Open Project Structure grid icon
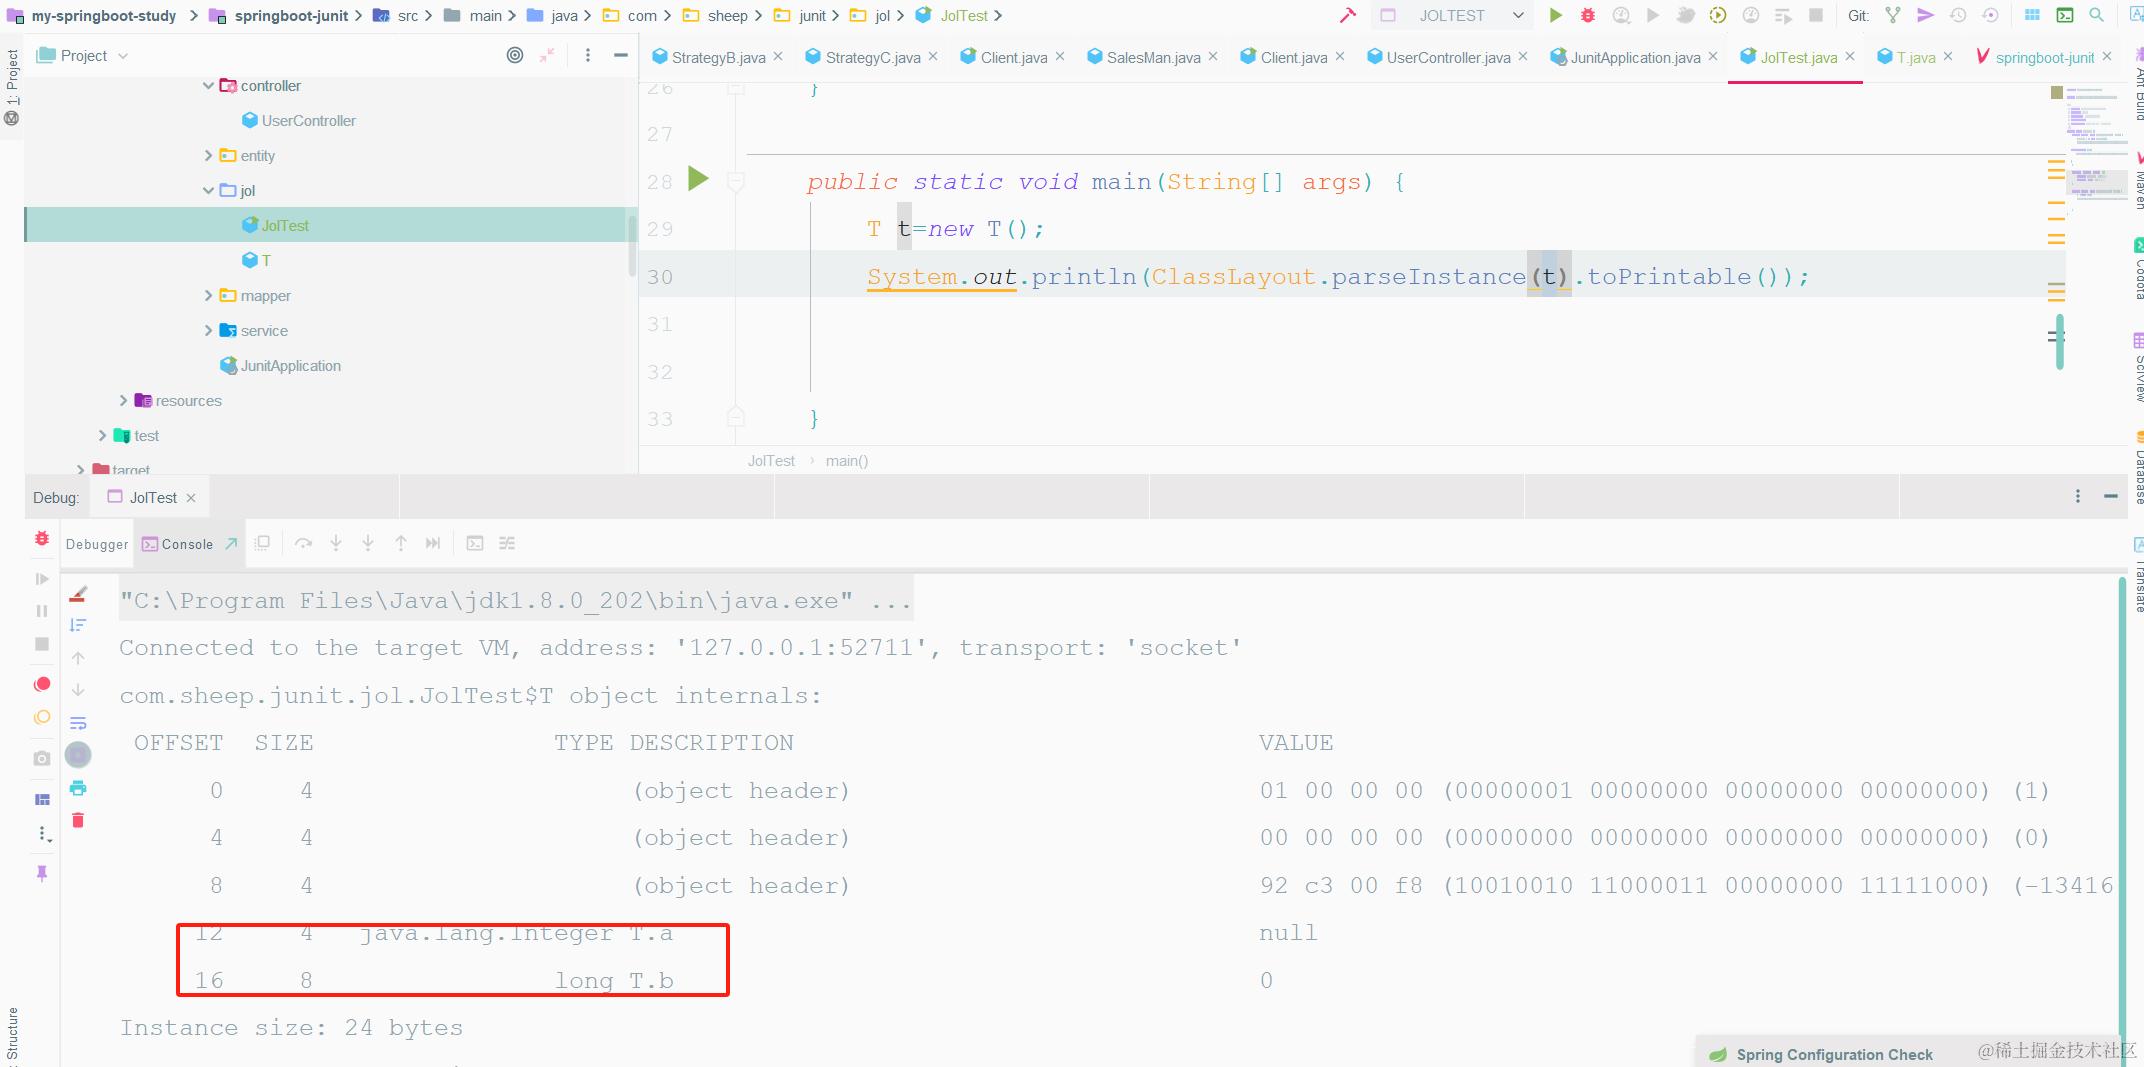Screen dimensions: 2144x1067 [x=2032, y=15]
